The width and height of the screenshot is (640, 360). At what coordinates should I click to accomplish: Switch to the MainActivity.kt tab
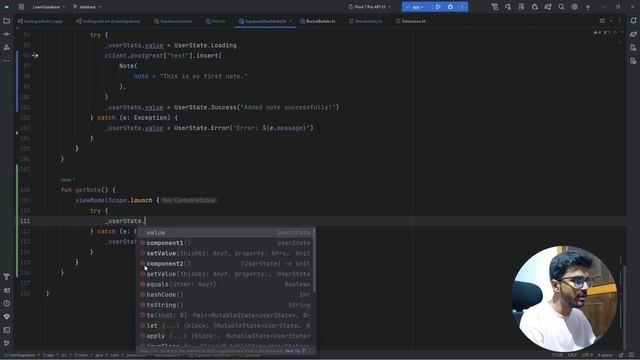click(x=366, y=21)
